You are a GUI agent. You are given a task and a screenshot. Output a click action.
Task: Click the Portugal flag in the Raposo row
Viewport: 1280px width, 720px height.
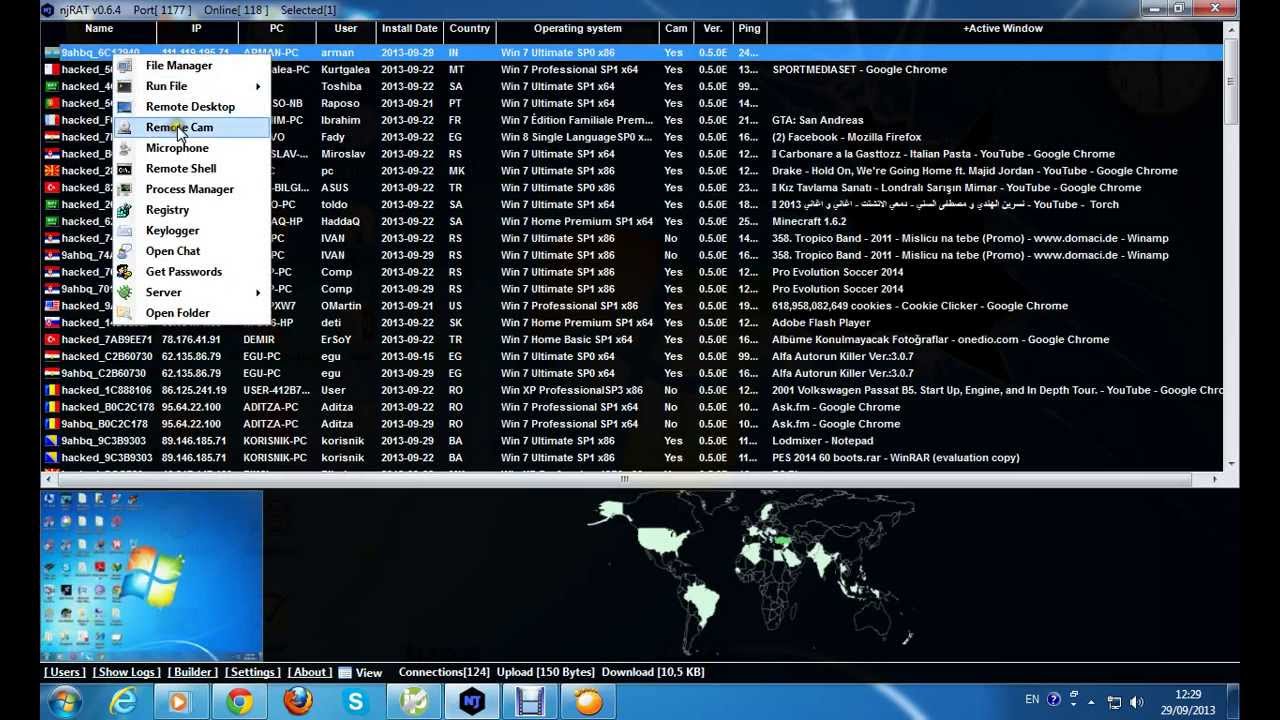point(52,103)
